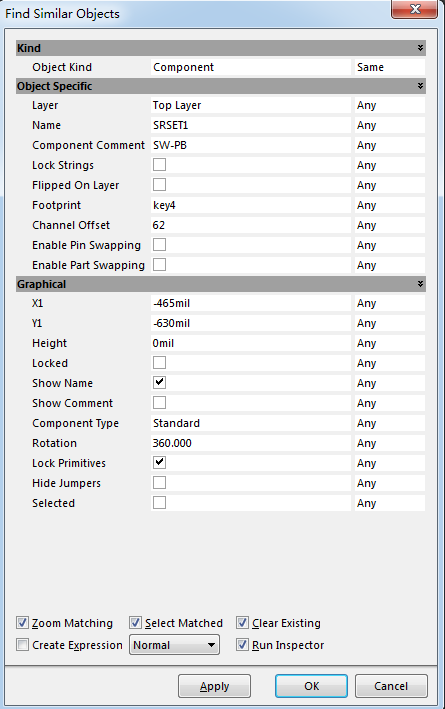Set Lock Primitives match criterion Any
This screenshot has height=709, width=445.
click(389, 463)
